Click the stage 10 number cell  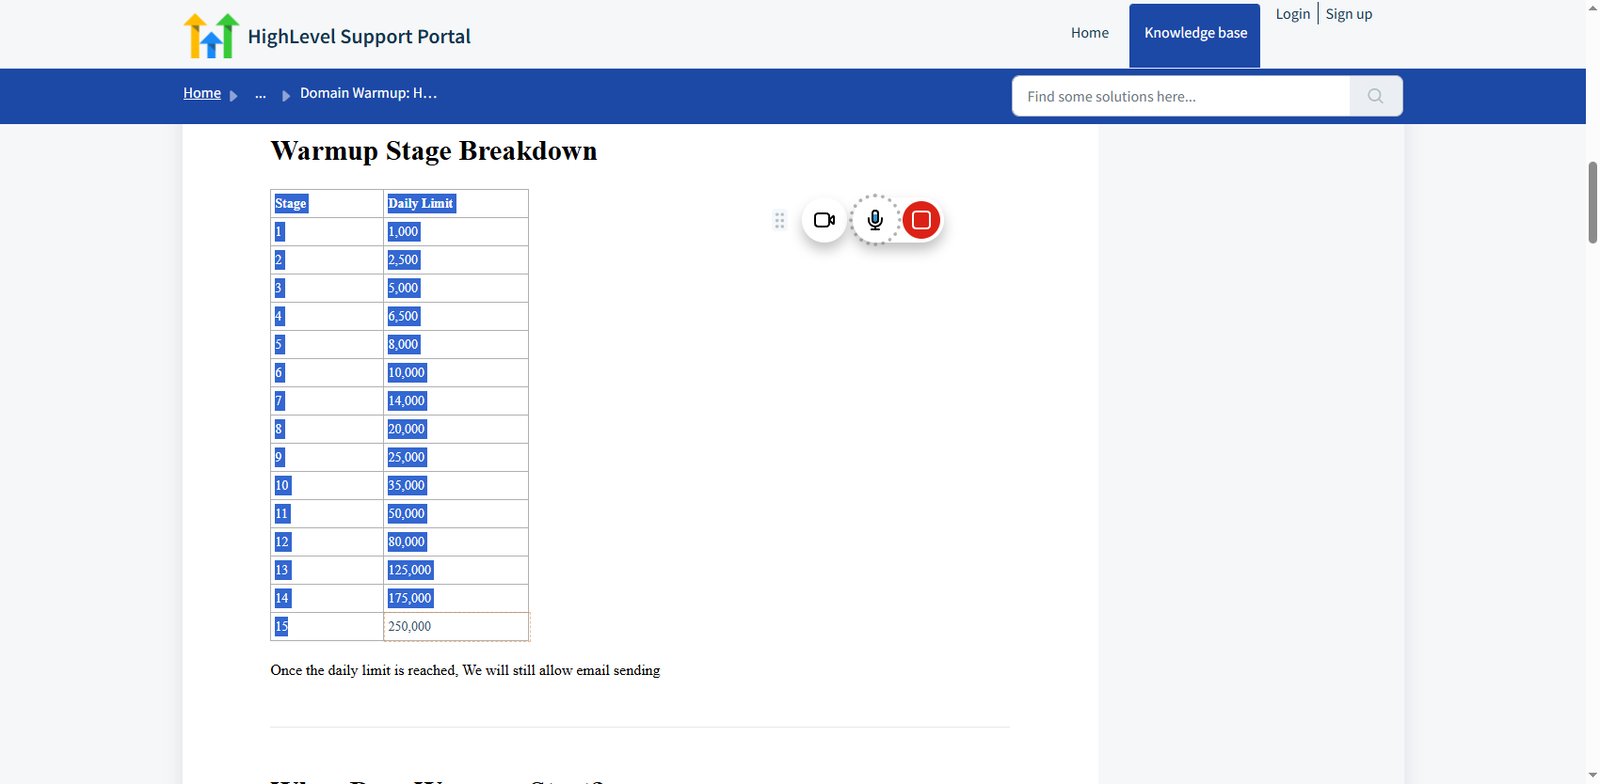pos(327,485)
